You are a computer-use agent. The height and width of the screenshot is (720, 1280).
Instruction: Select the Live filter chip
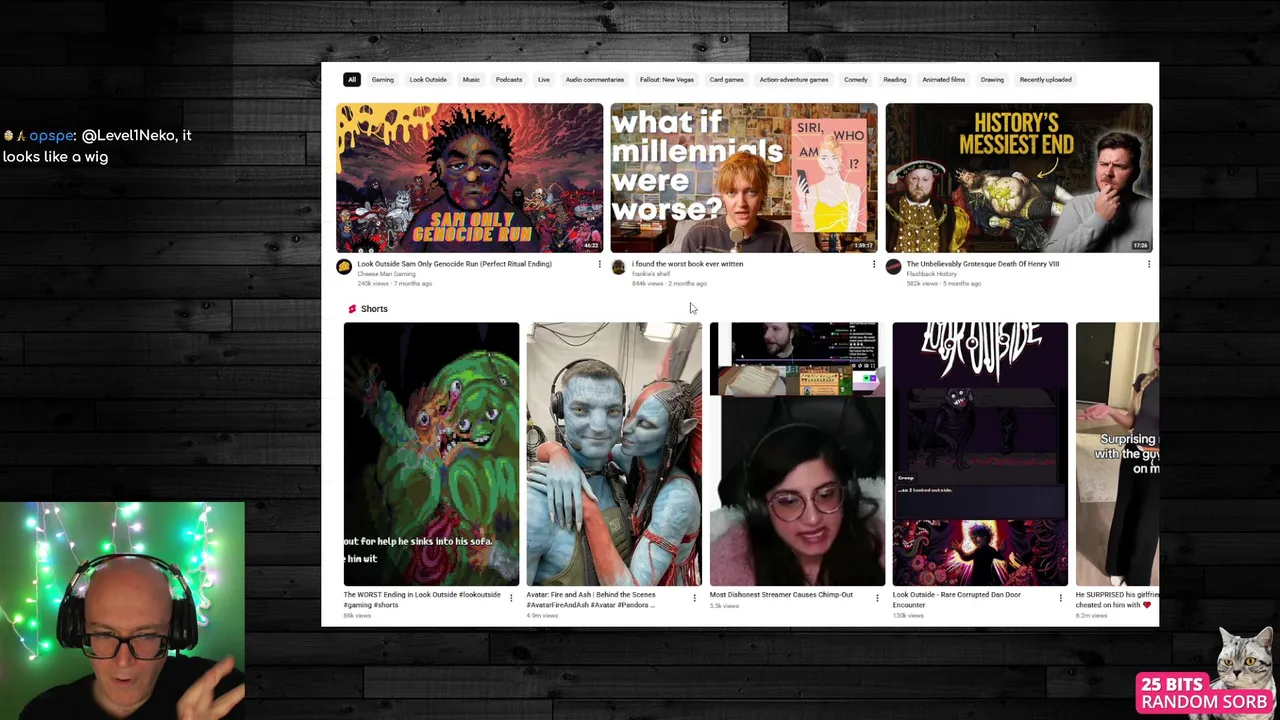[544, 80]
